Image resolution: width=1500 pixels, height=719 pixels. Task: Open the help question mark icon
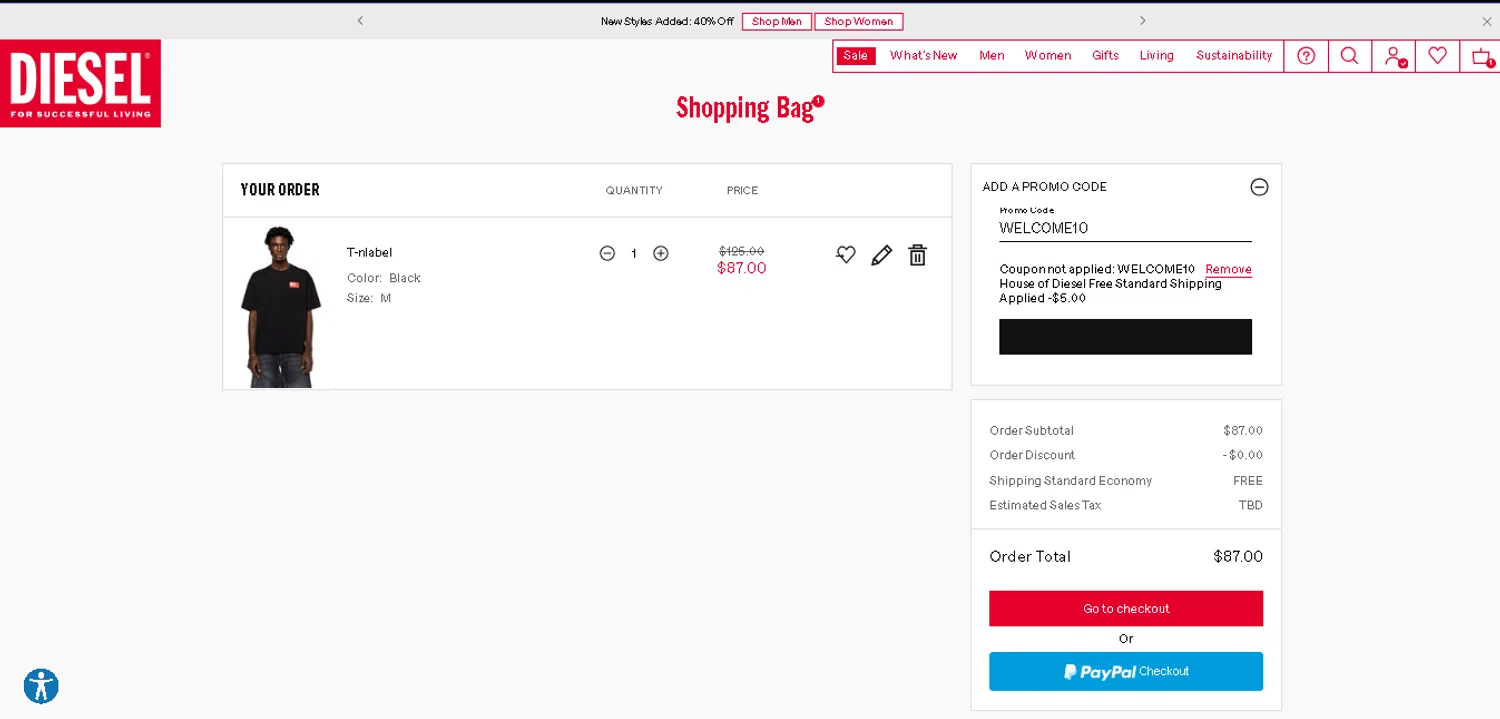click(1306, 56)
